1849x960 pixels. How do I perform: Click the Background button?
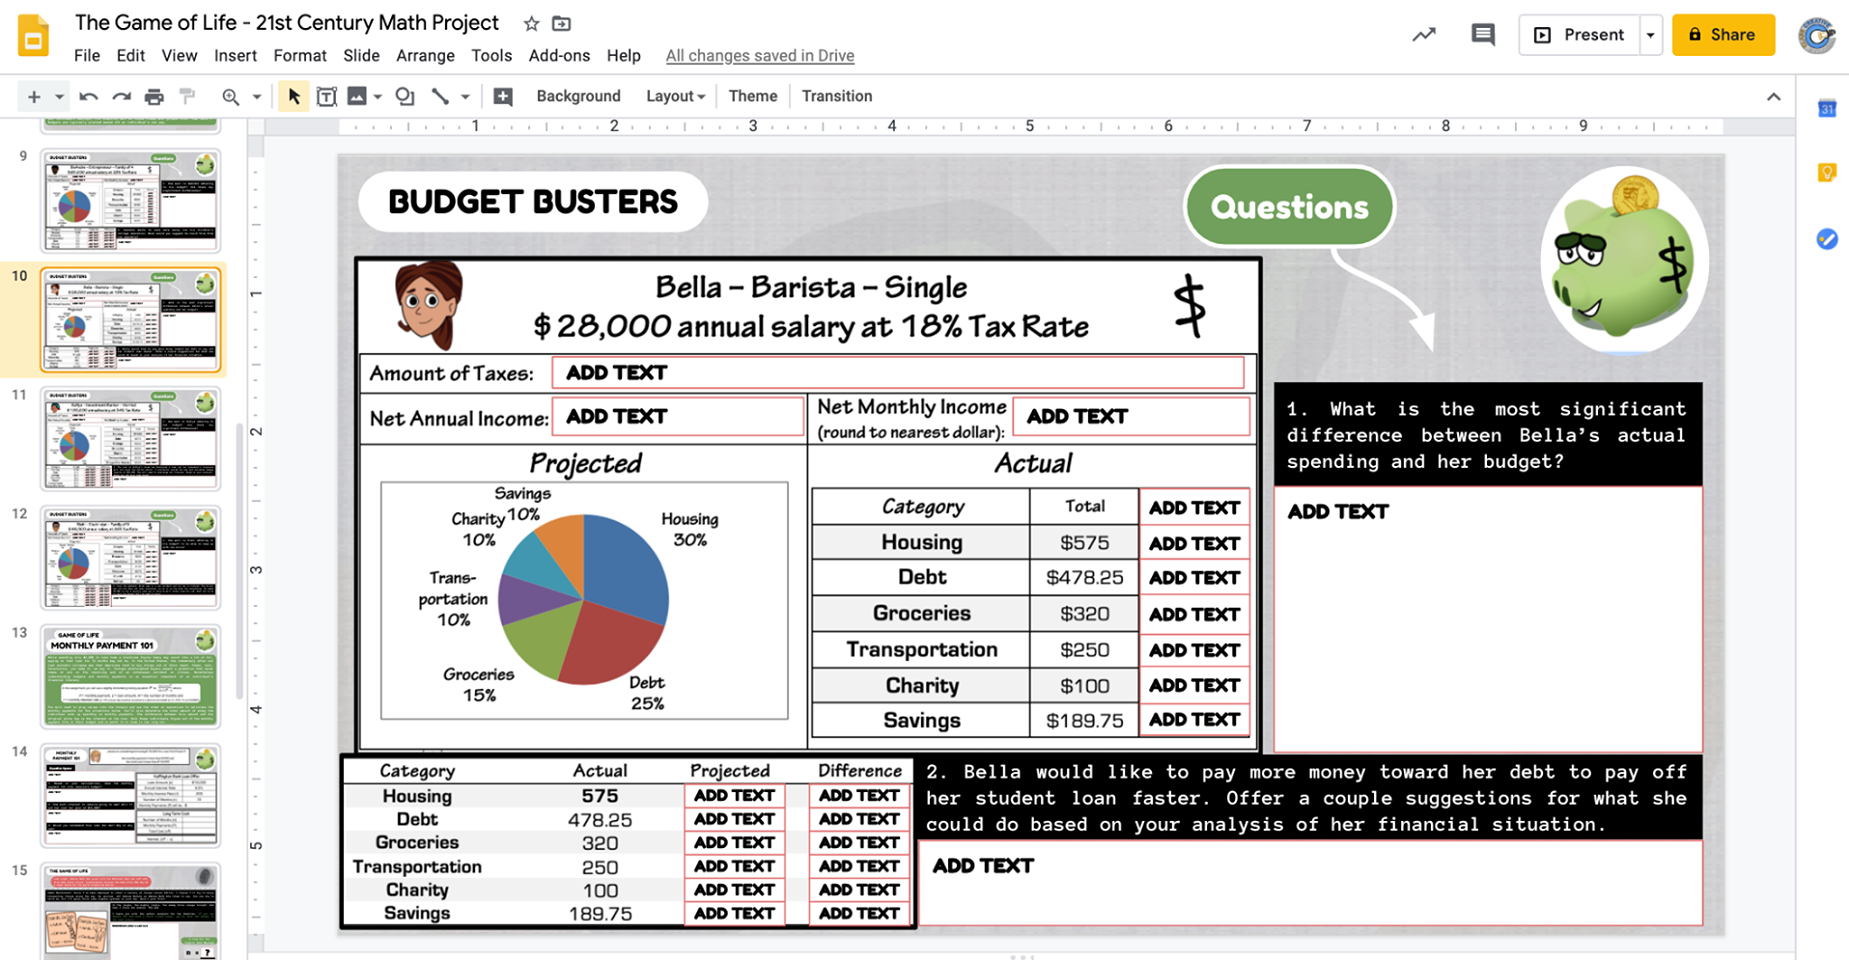click(578, 96)
